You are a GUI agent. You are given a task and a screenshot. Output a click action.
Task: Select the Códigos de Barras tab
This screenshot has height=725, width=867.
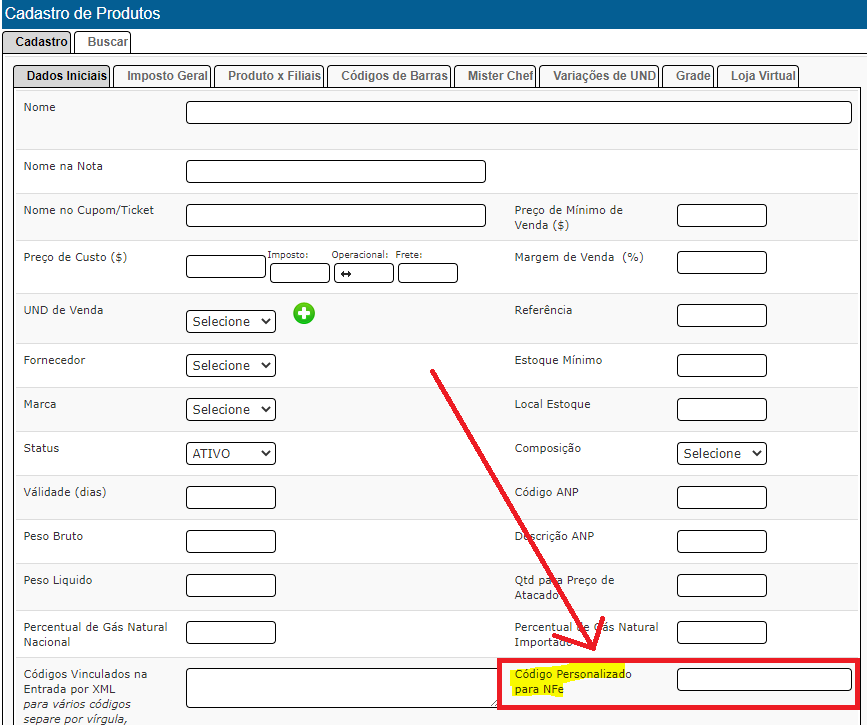pos(394,76)
